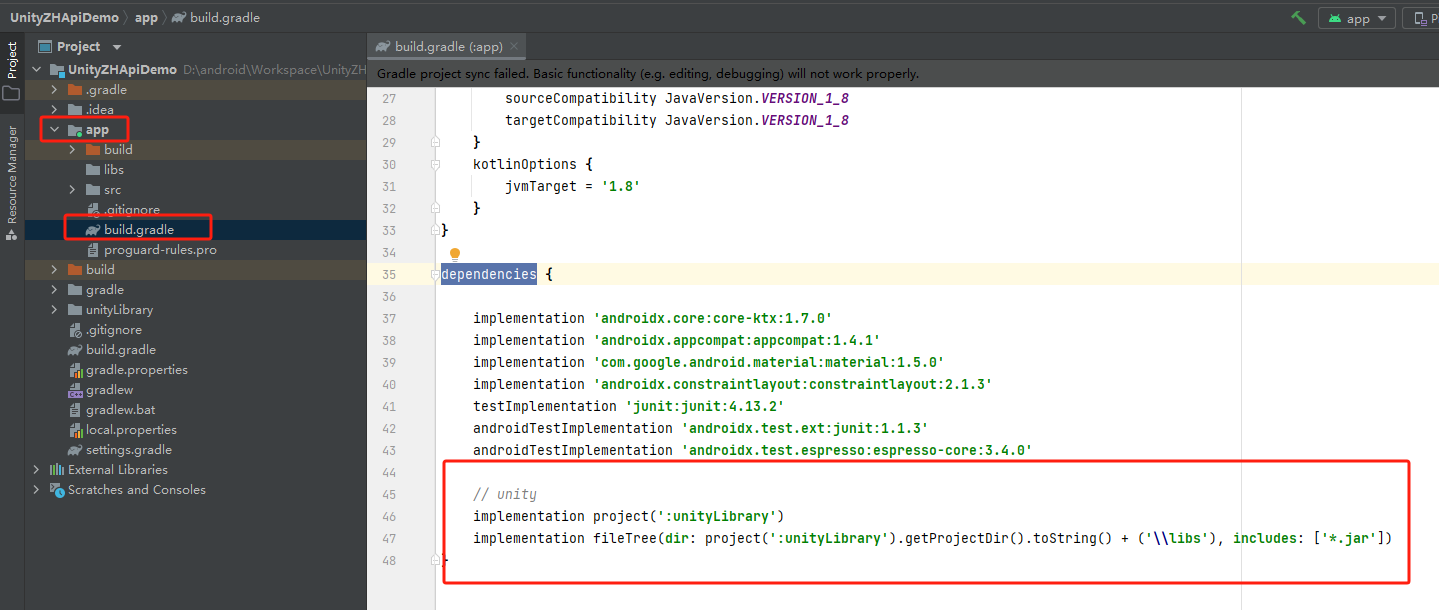Select the UnityZHApiDemo project root row
The image size is (1439, 610).
[196, 70]
